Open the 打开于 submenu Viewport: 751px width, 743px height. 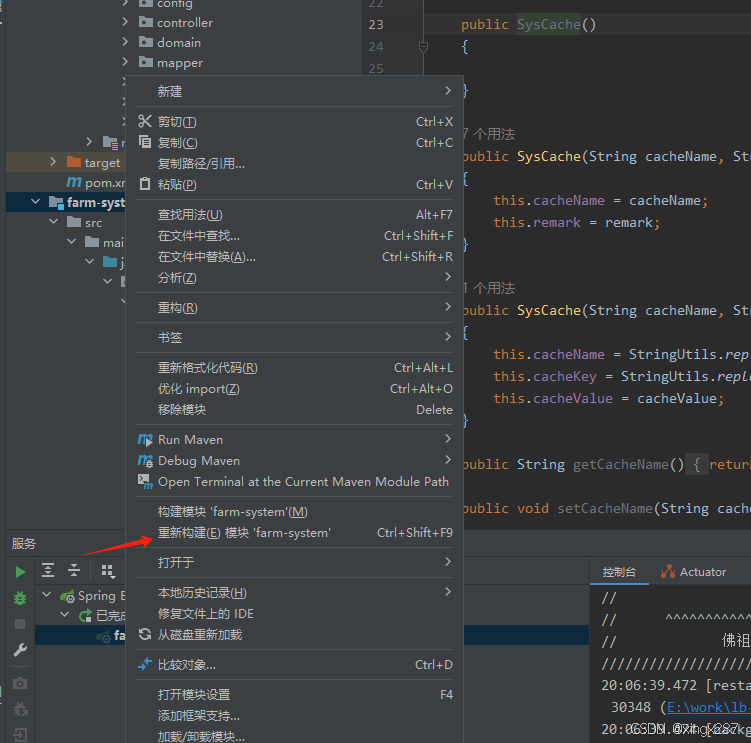tap(295, 562)
